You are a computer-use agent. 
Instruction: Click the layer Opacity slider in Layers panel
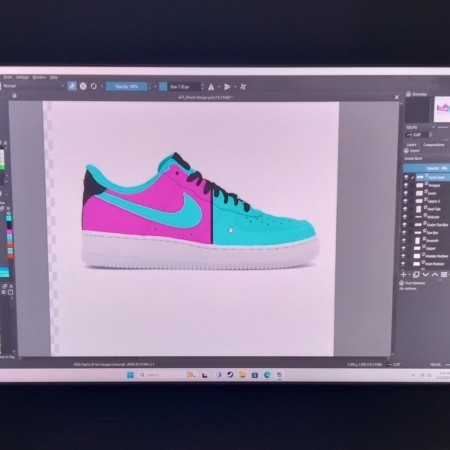427,168
